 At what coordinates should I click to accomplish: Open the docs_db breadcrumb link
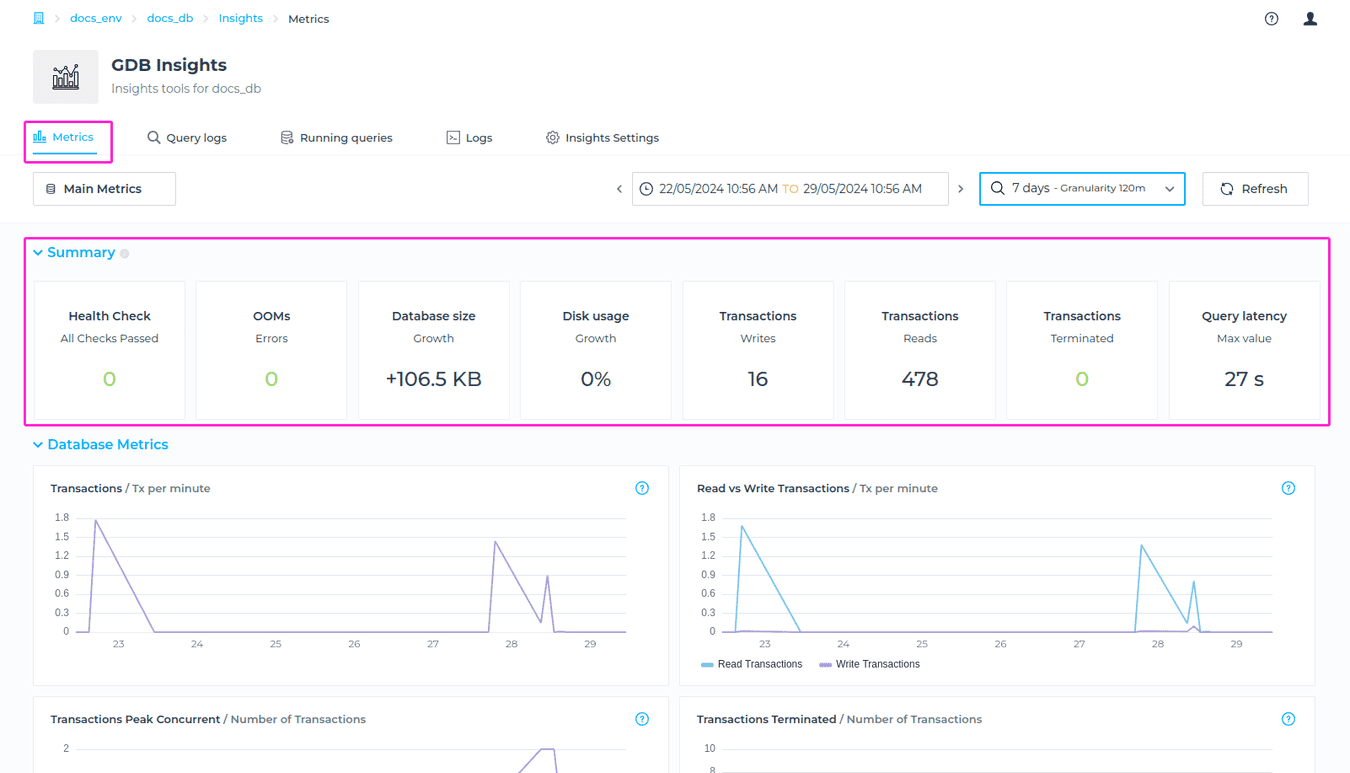170,18
